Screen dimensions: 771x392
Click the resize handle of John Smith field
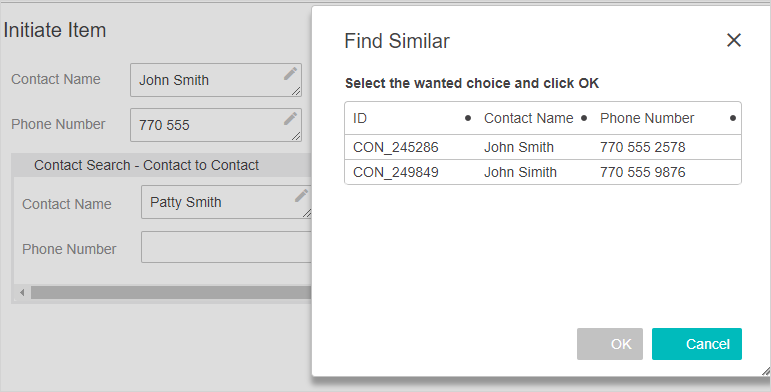pos(296,91)
